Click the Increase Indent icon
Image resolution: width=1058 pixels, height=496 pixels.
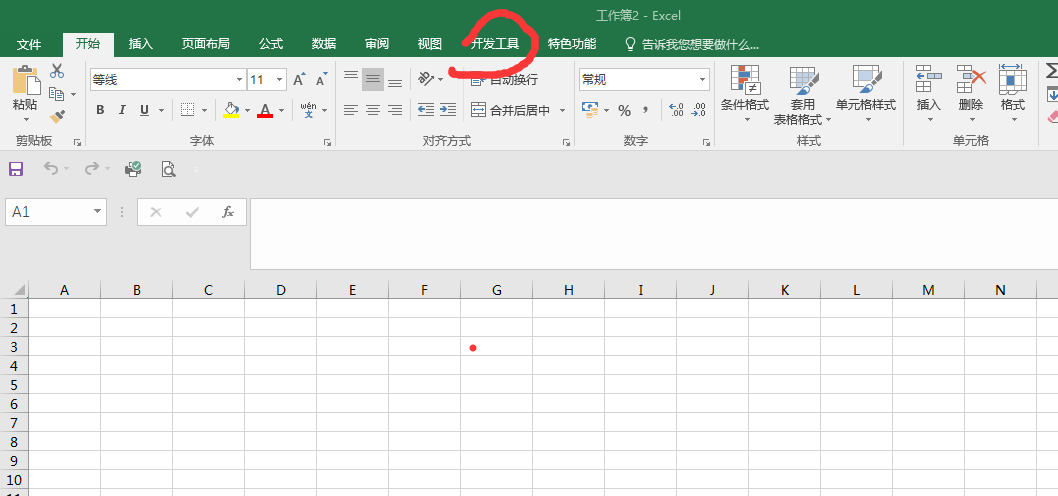[448, 110]
